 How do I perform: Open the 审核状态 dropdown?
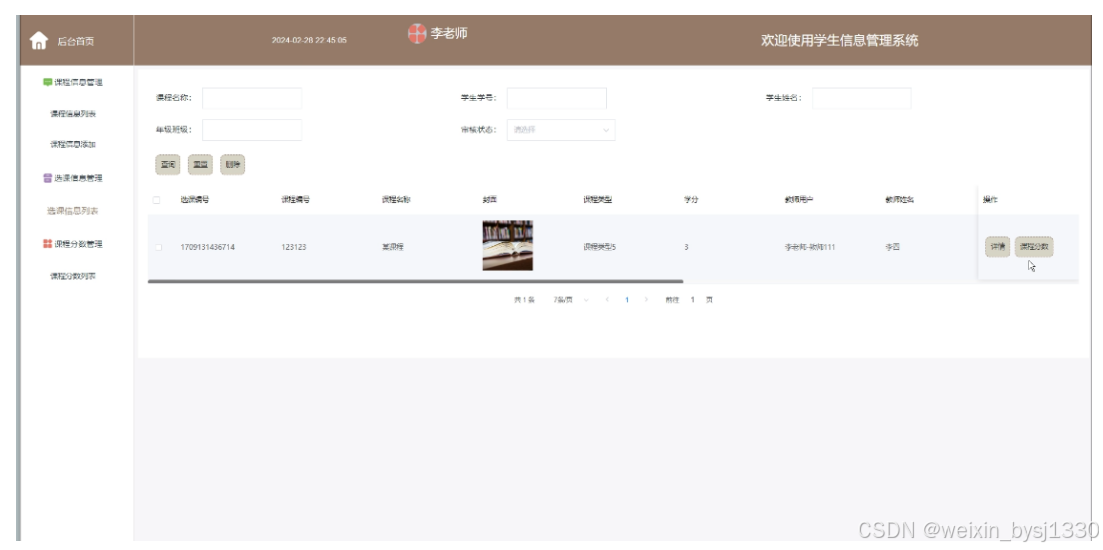point(561,129)
